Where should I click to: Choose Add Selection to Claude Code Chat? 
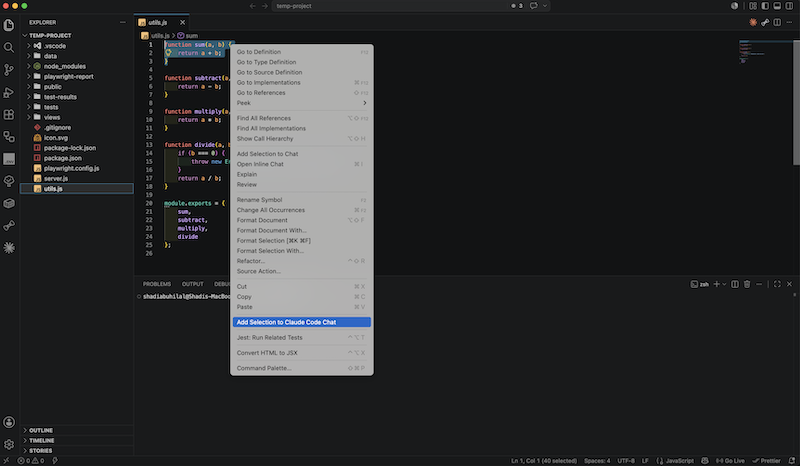tap(302, 322)
